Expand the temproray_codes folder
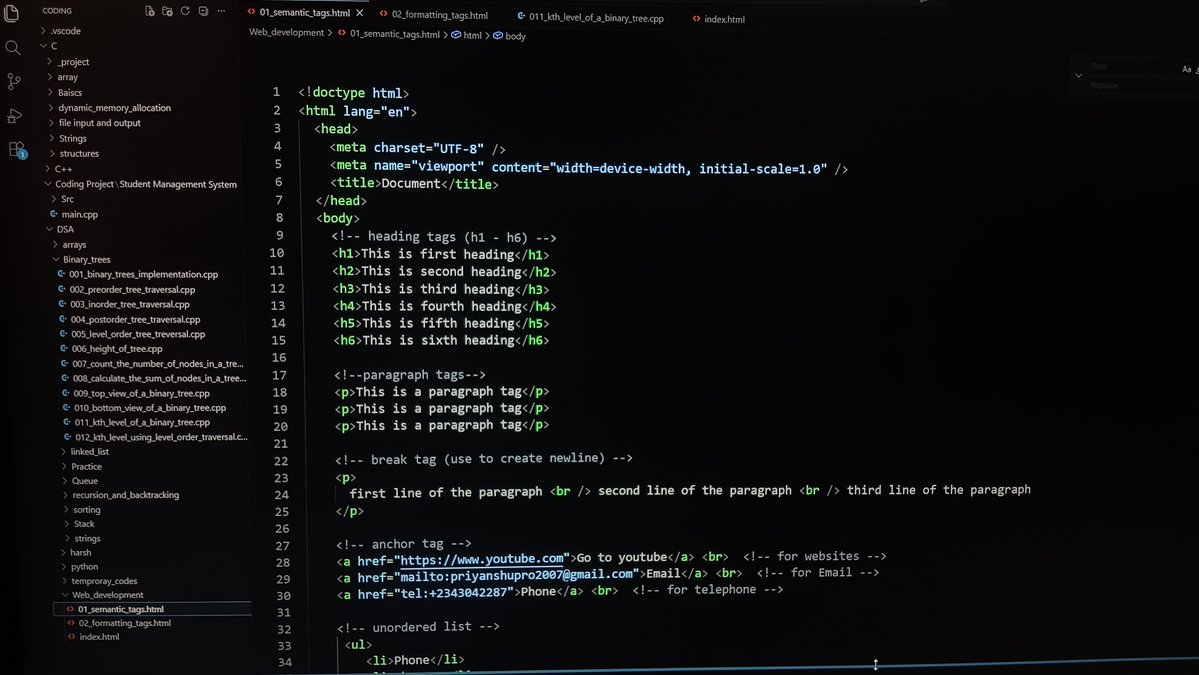Image resolution: width=1199 pixels, height=675 pixels. (99, 581)
